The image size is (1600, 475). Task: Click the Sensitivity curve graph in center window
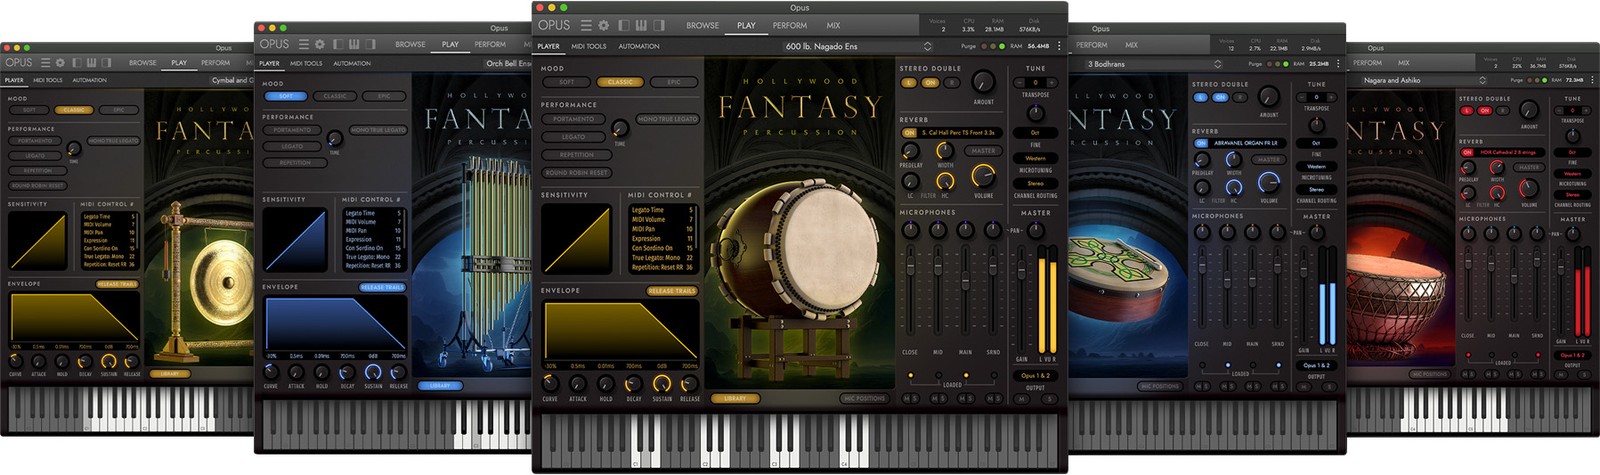click(x=577, y=239)
